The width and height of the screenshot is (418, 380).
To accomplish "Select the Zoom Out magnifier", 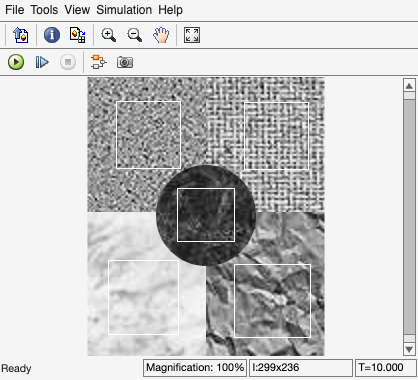I will point(135,35).
